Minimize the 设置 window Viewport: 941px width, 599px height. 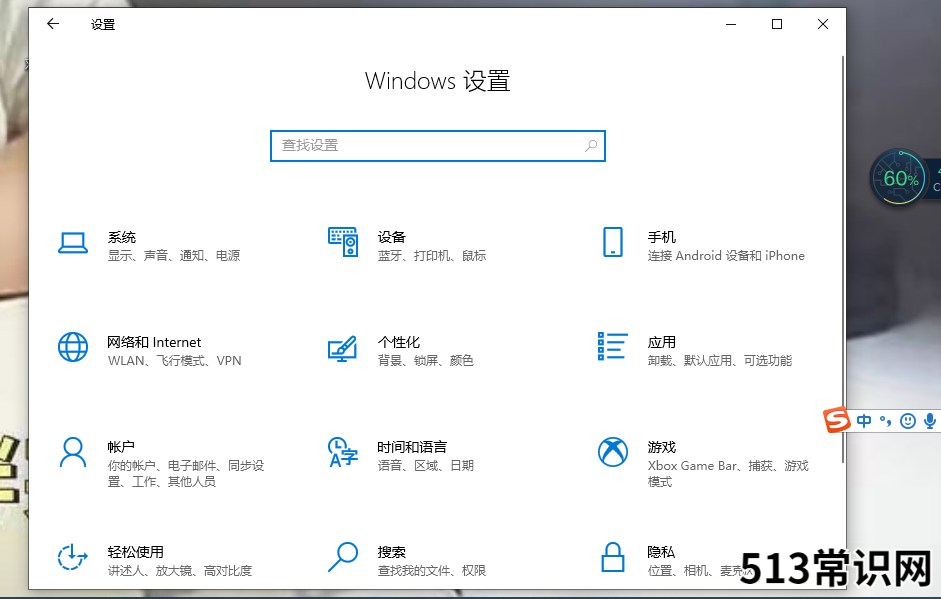731,24
